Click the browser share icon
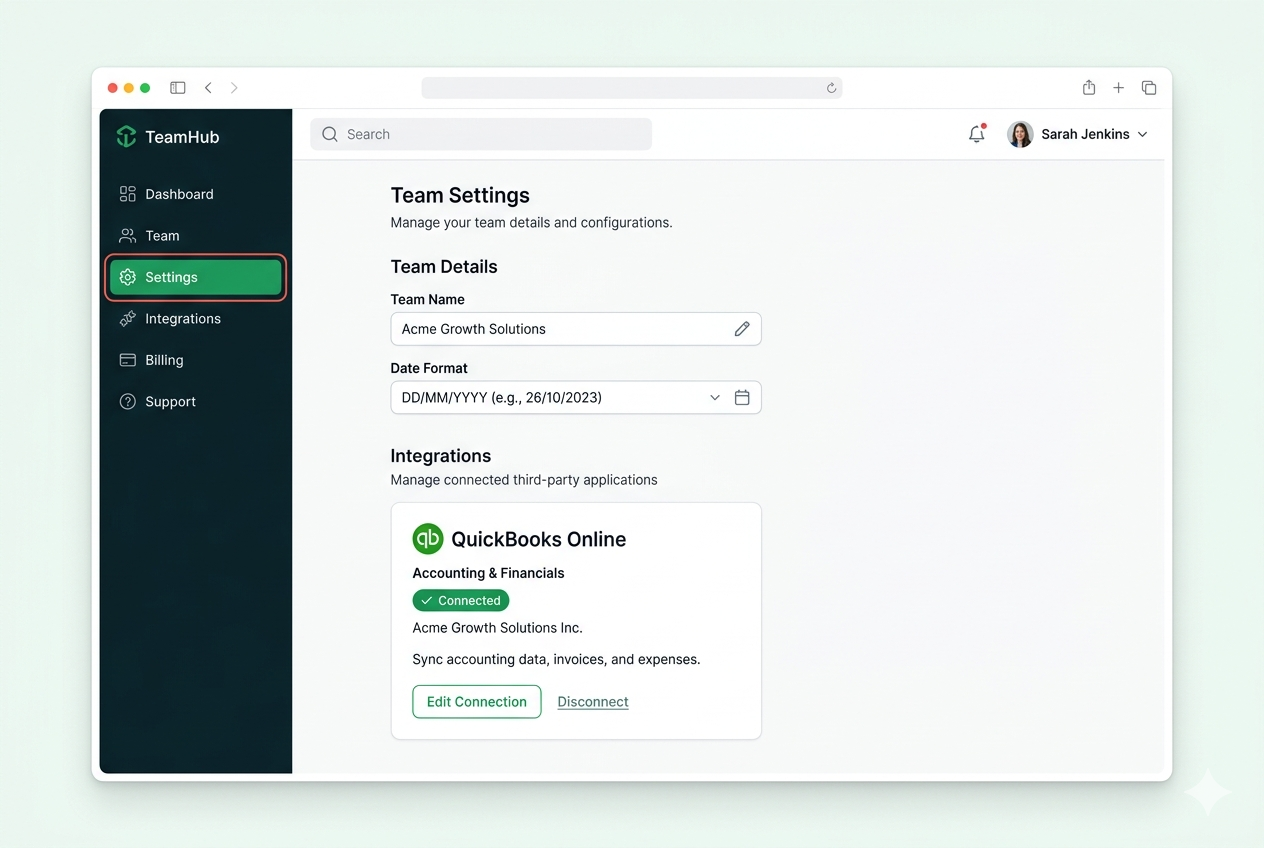 coord(1089,88)
